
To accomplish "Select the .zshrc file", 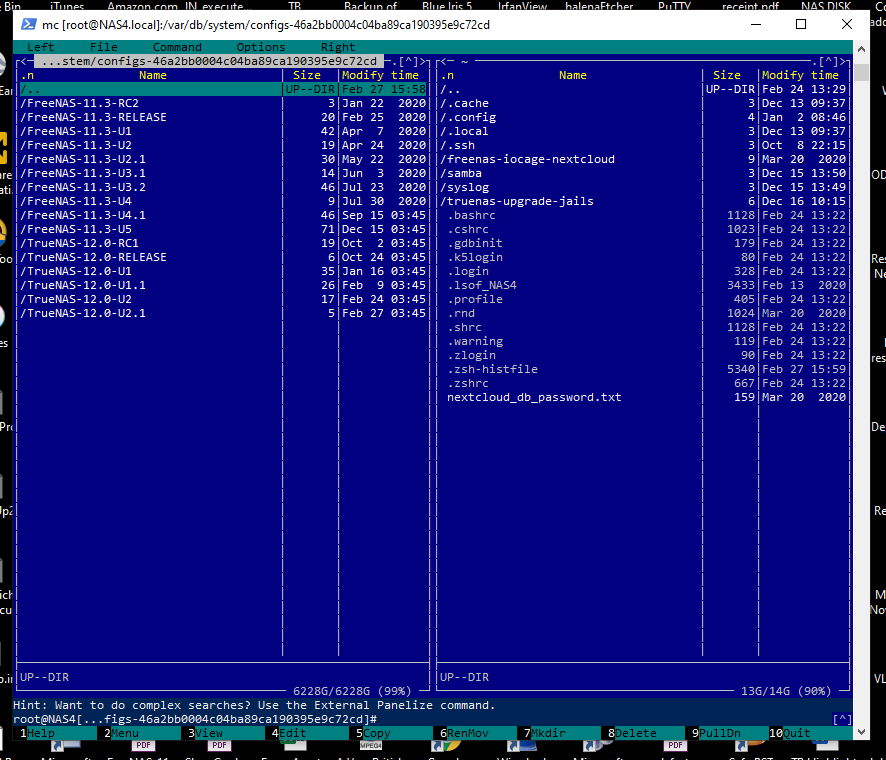I will tap(643, 383).
